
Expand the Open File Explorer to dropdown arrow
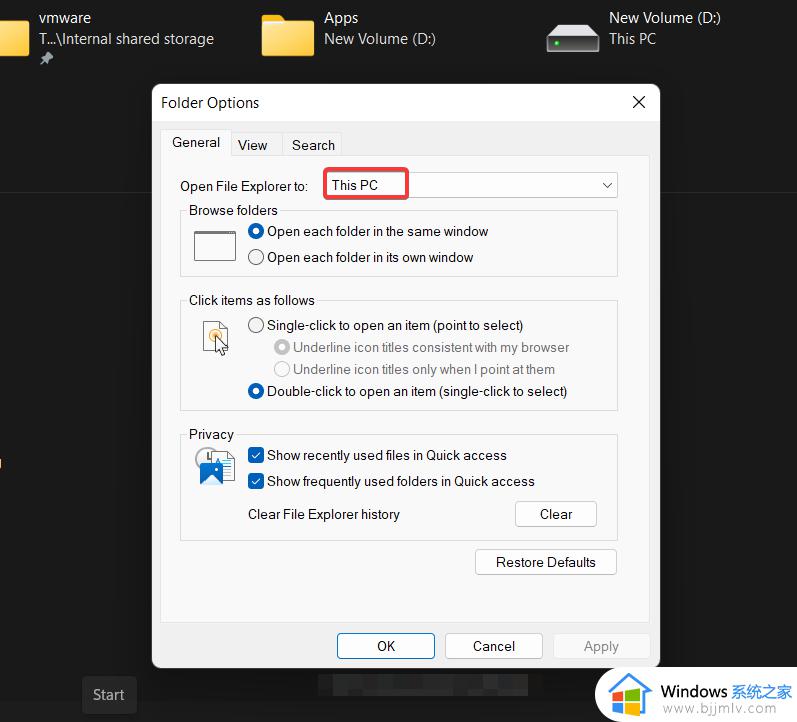point(607,185)
